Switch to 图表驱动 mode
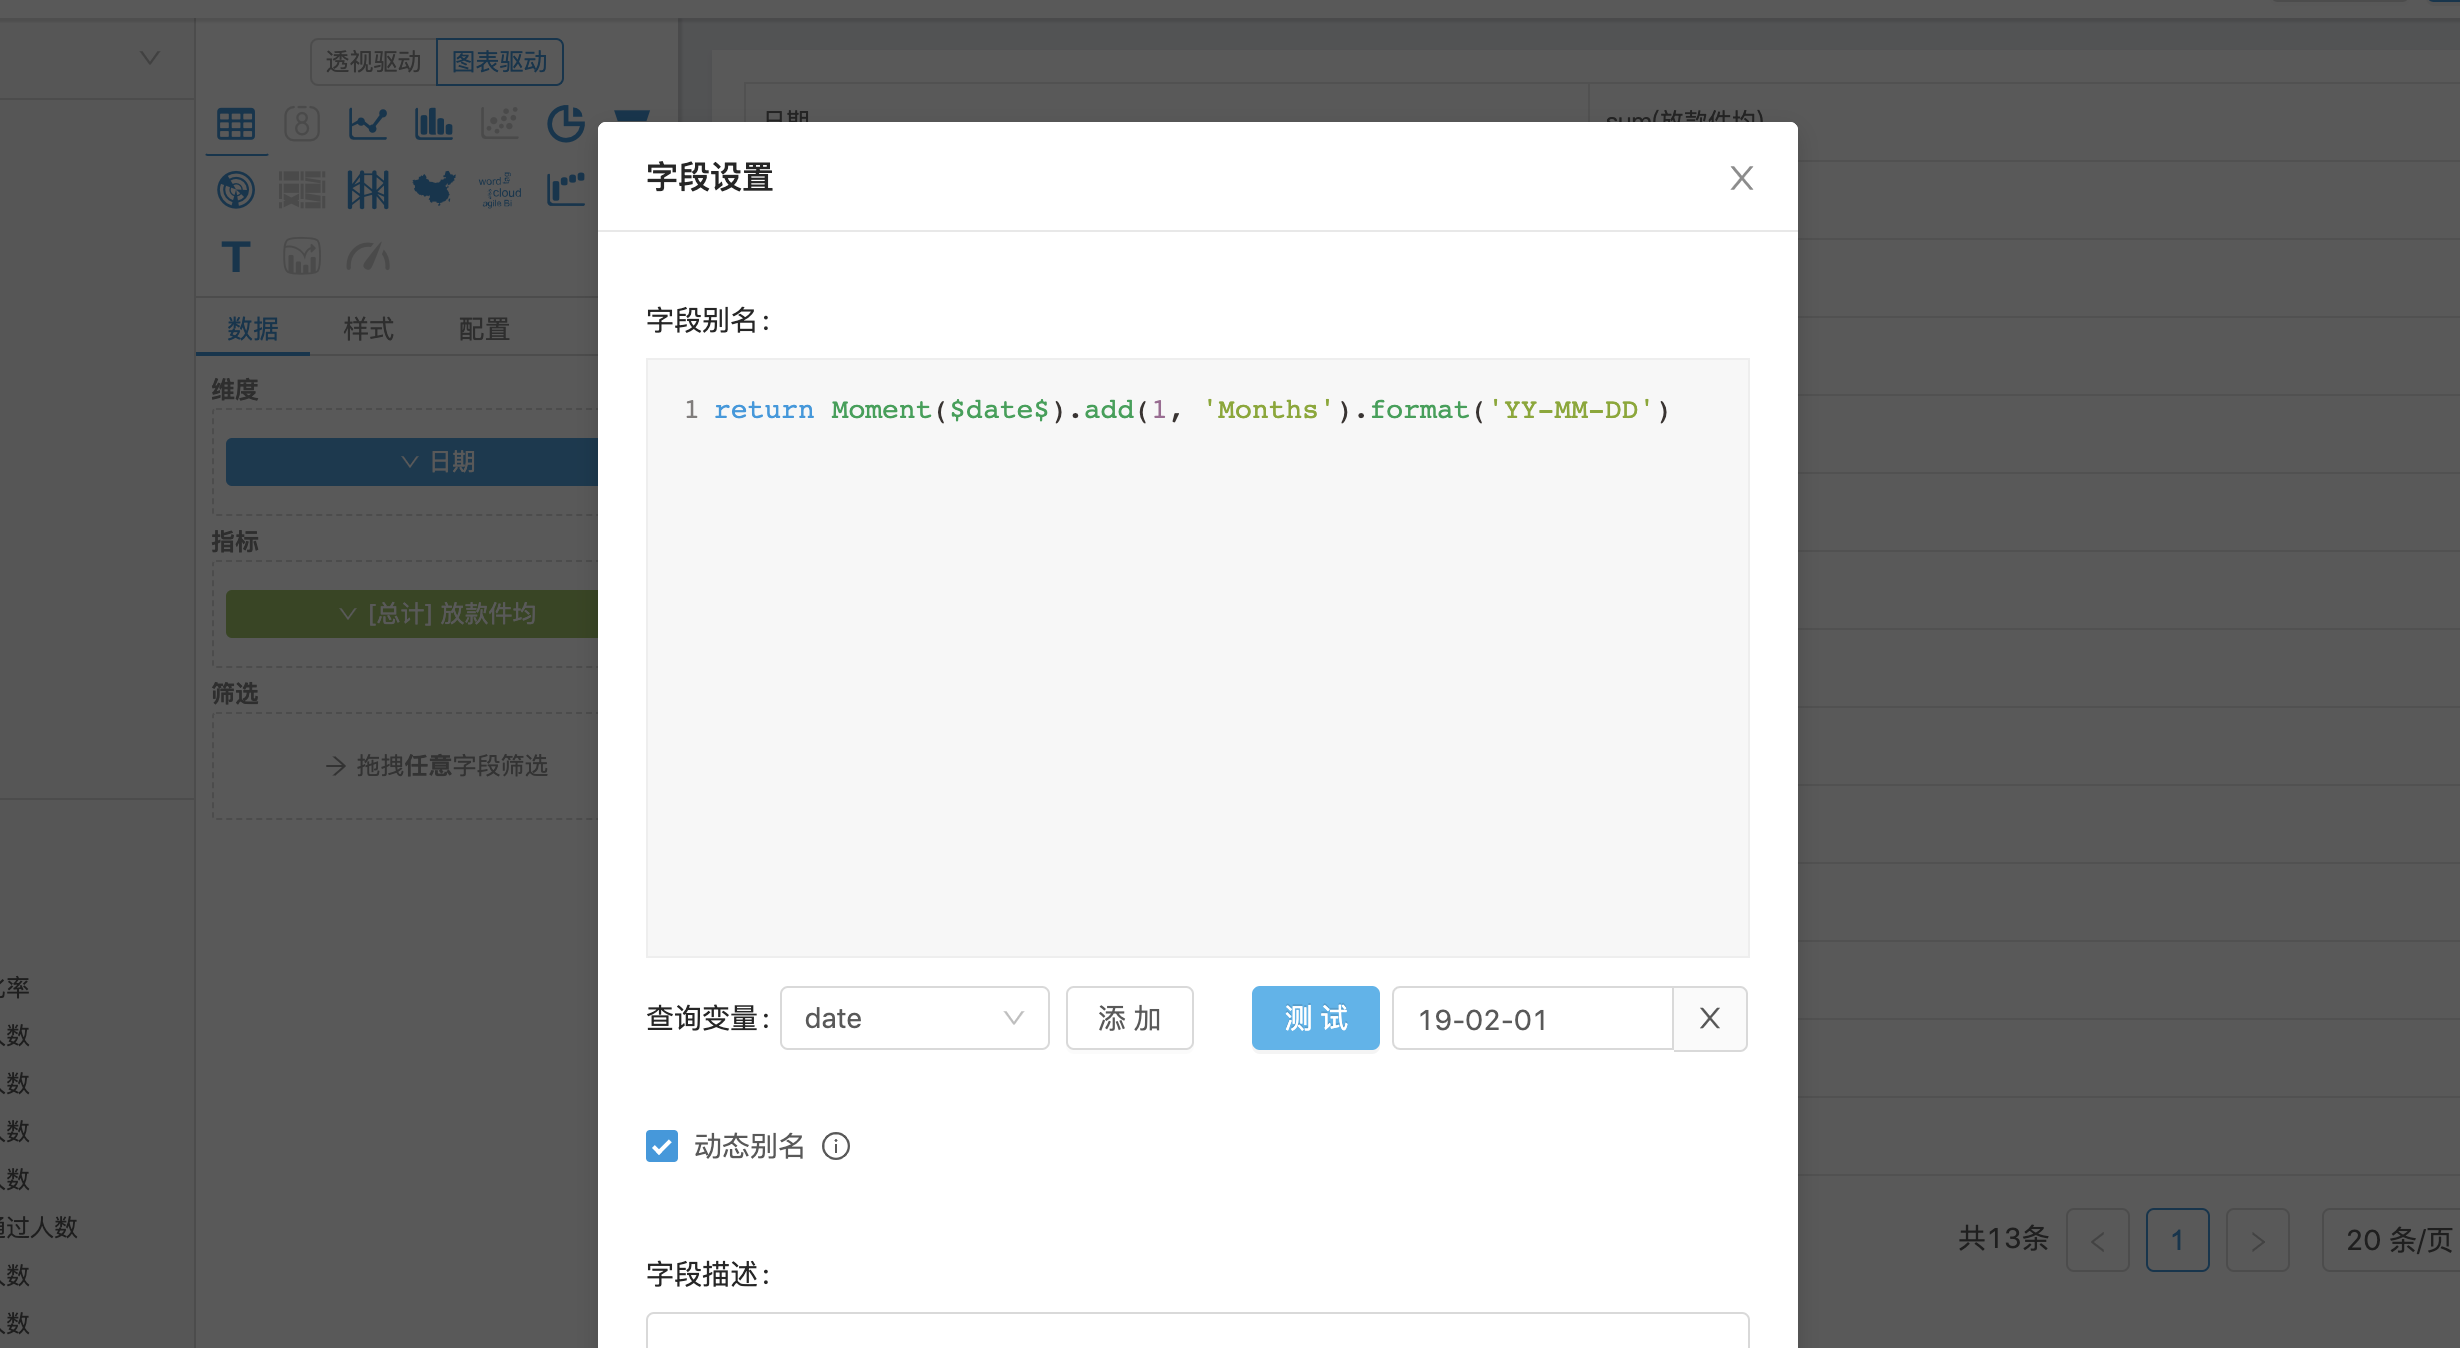This screenshot has height=1348, width=2460. pyautogui.click(x=500, y=62)
